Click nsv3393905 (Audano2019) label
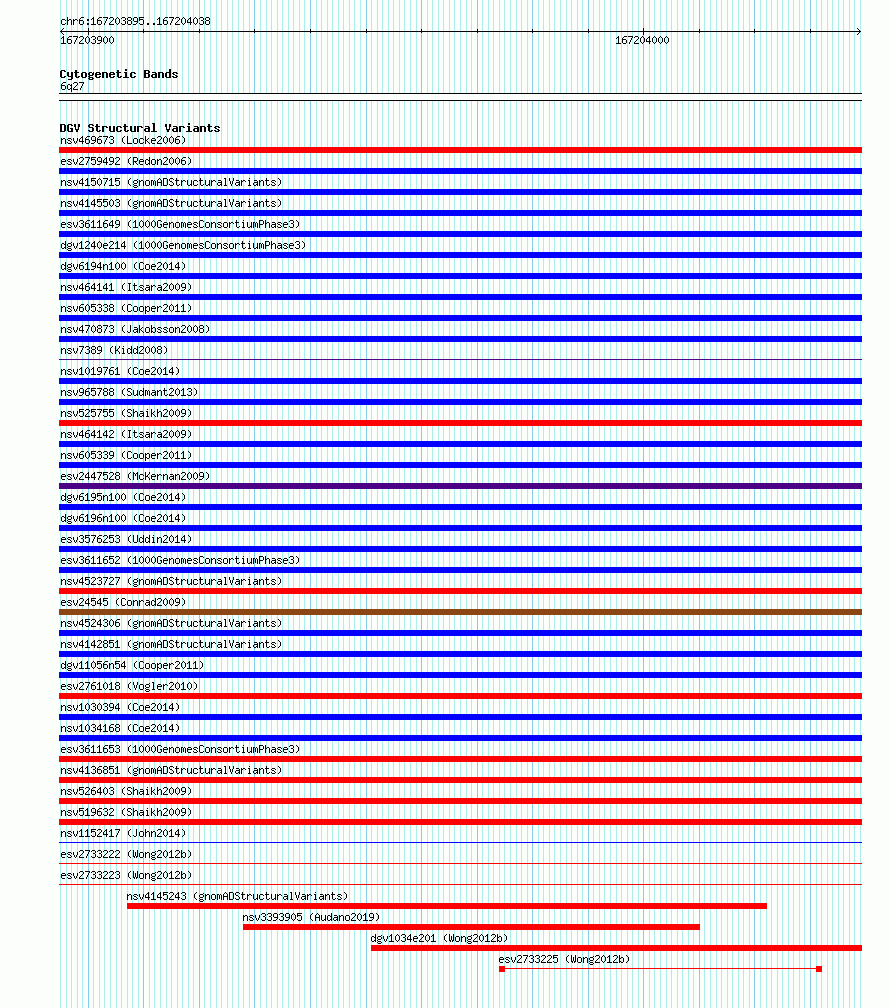This screenshot has width=890, height=1008. coord(311,917)
